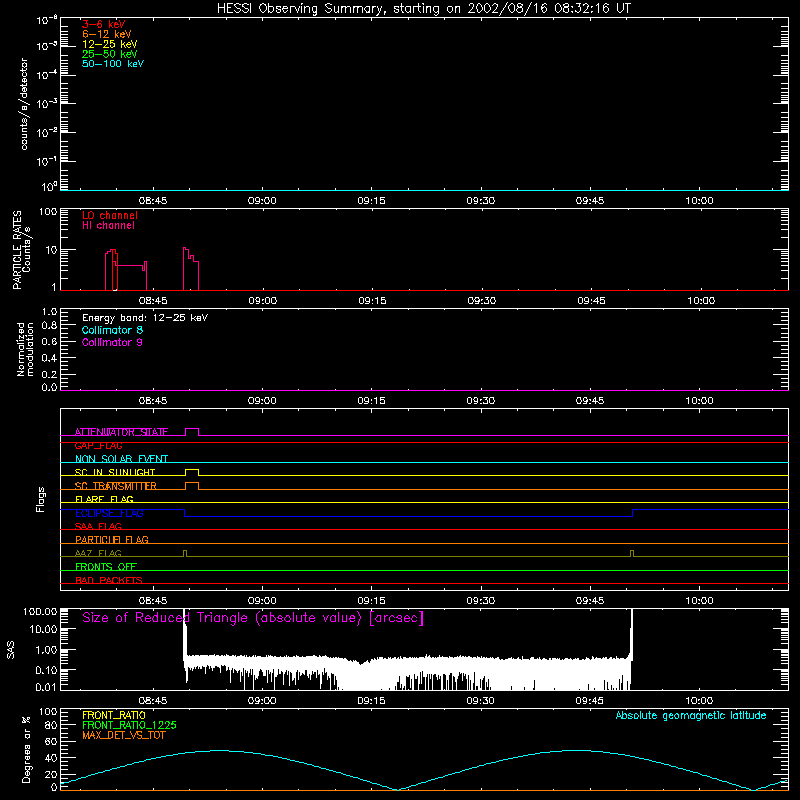The width and height of the screenshot is (800, 800).
Task: Click the HESSI Observing Summary title text
Action: [x=423, y=9]
